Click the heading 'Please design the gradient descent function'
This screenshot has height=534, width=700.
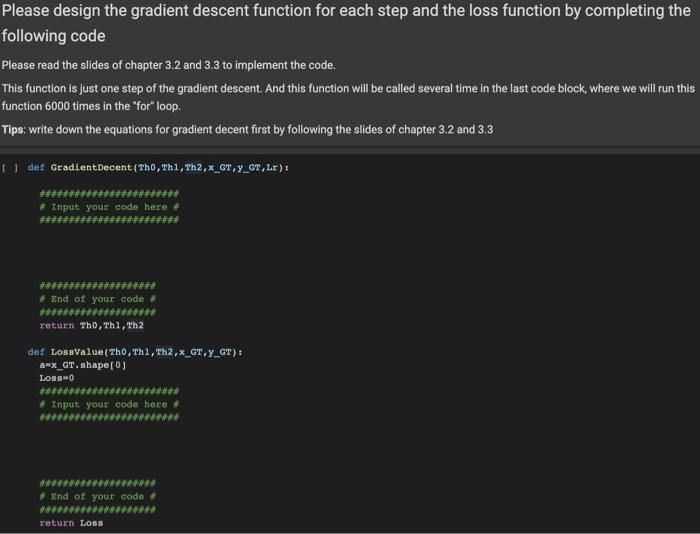pos(157,10)
